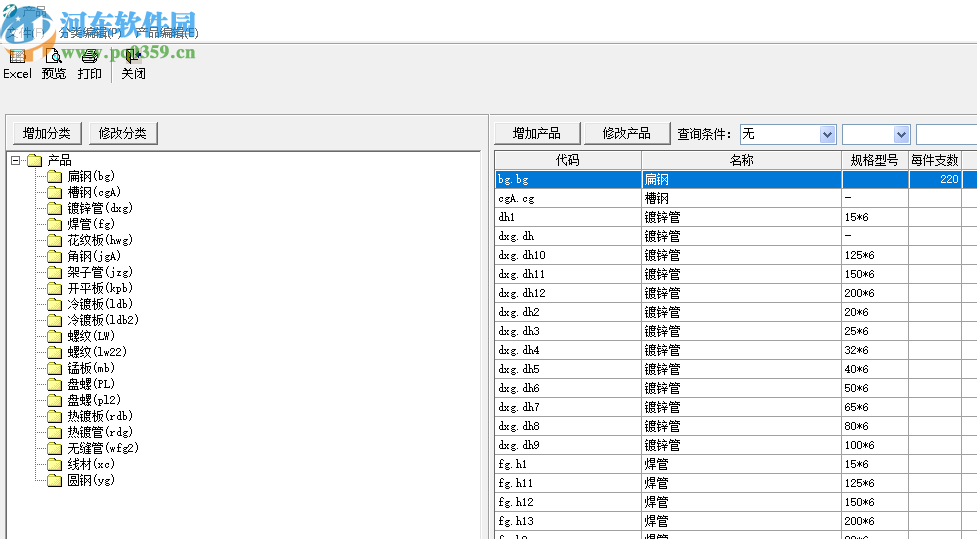This screenshot has height=539, width=977.
Task: Select the 螺纹(lw22) folder icon
Action: coord(55,353)
